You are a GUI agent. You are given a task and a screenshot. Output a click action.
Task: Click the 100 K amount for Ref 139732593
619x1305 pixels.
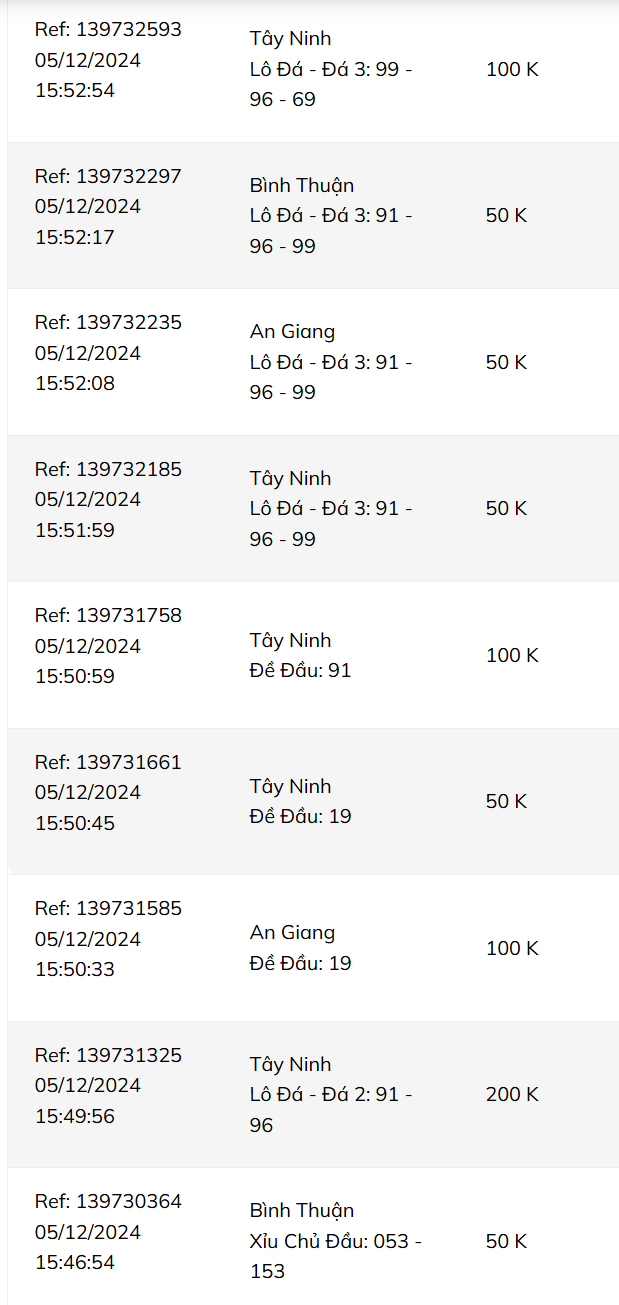(512, 69)
